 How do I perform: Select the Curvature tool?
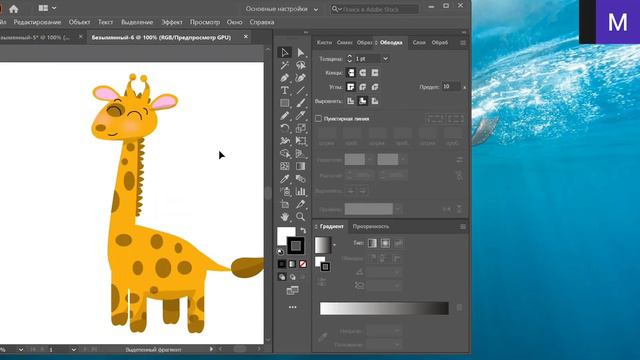[300, 78]
